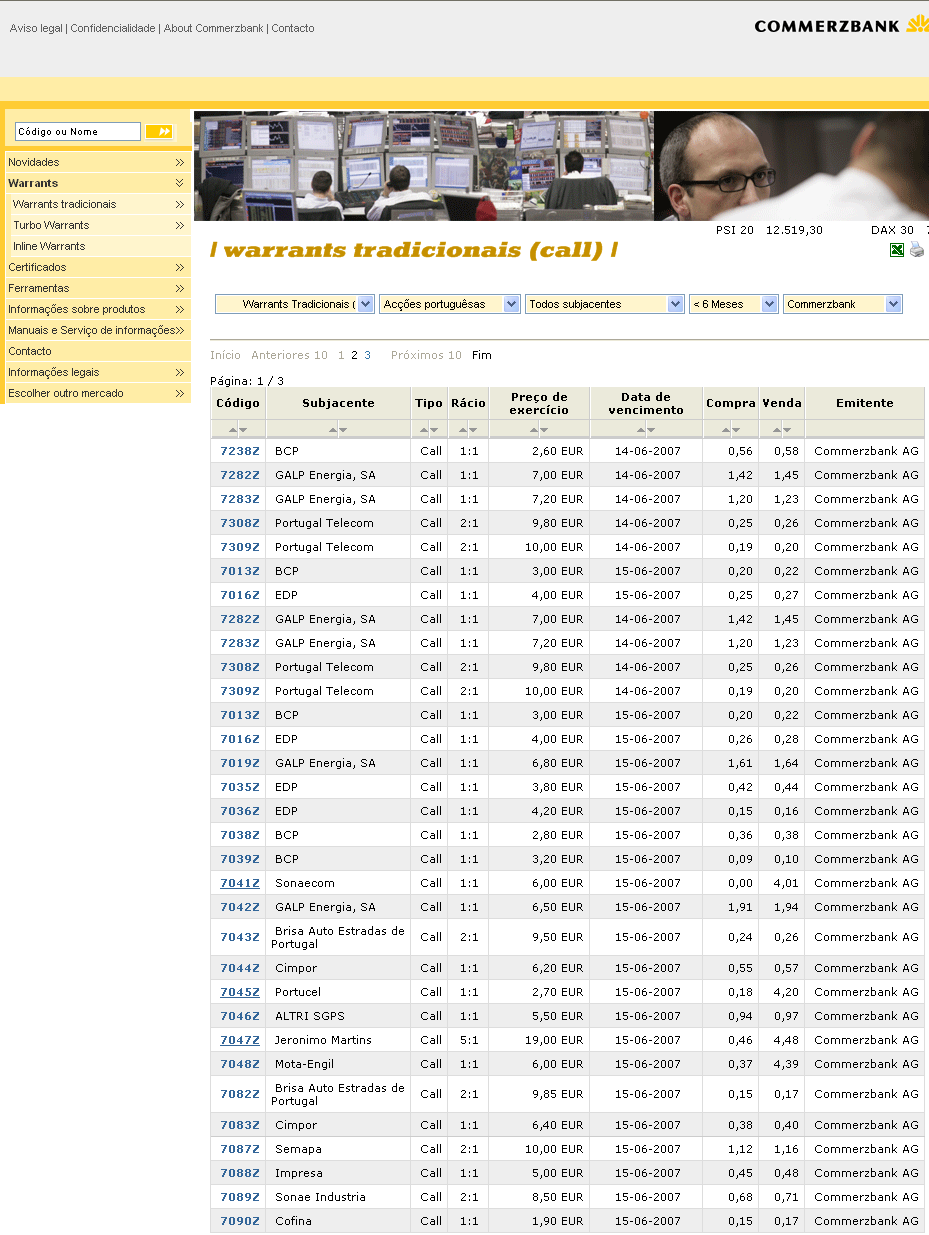Sort Rácio column descending arrow

coord(473,429)
